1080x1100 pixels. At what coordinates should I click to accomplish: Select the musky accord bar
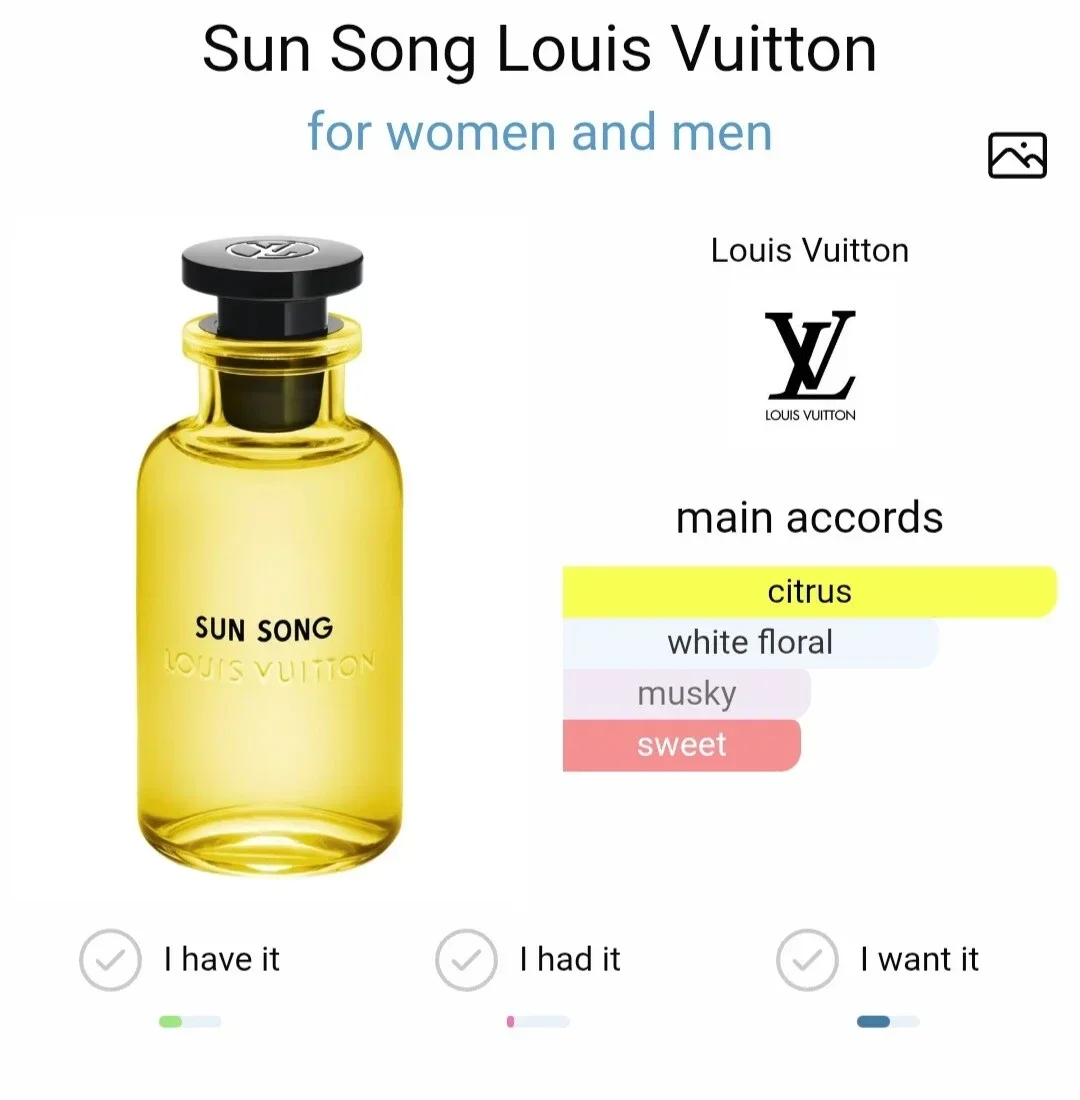686,693
